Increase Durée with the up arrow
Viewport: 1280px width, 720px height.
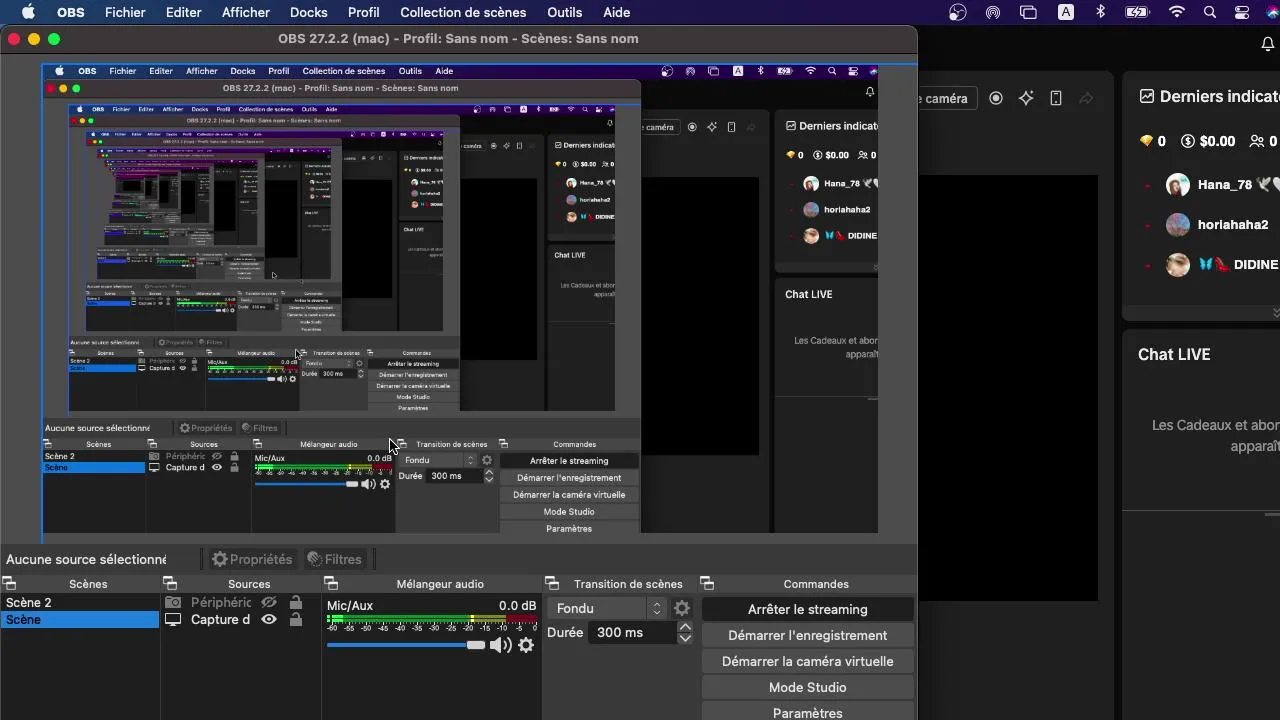pyautogui.click(x=685, y=627)
